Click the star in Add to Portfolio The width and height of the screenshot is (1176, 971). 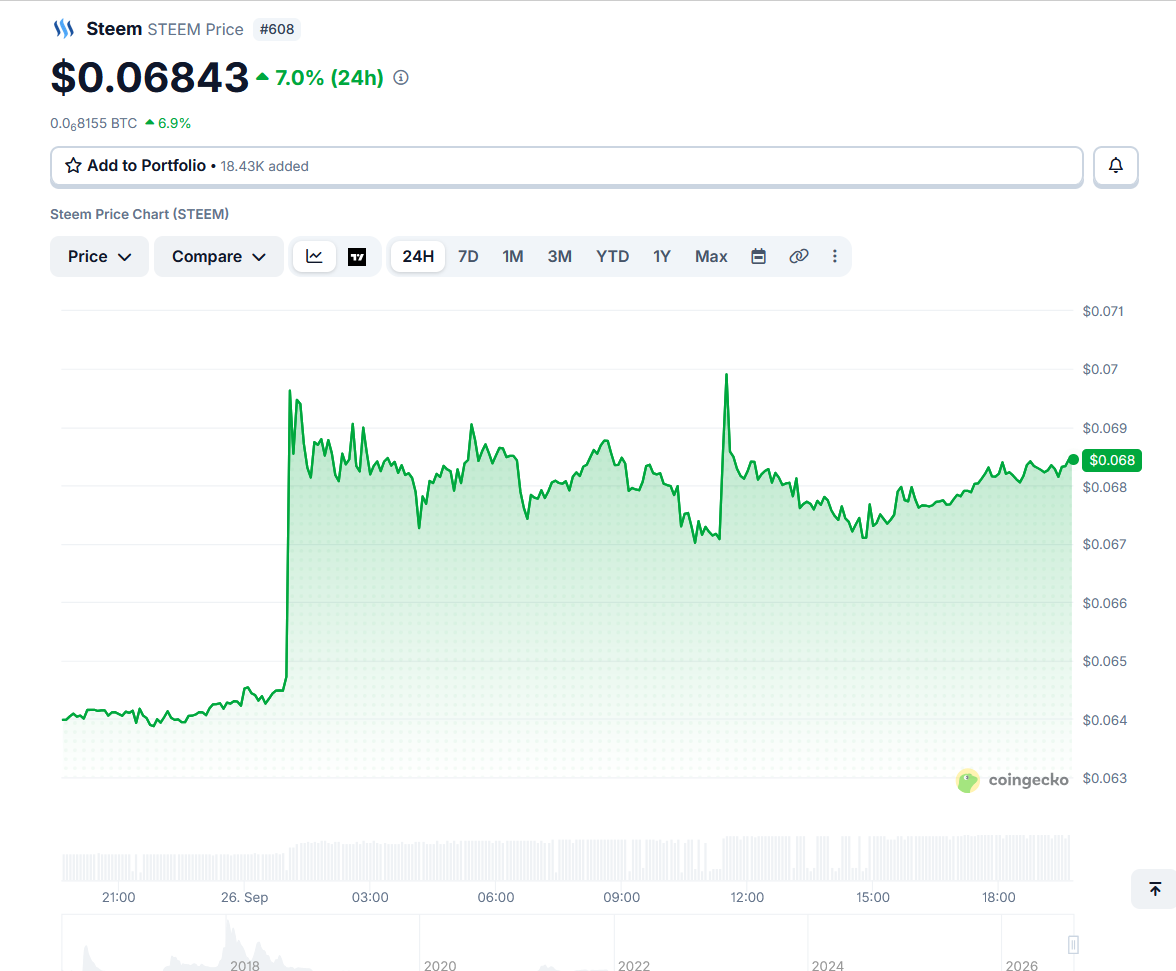coord(73,166)
